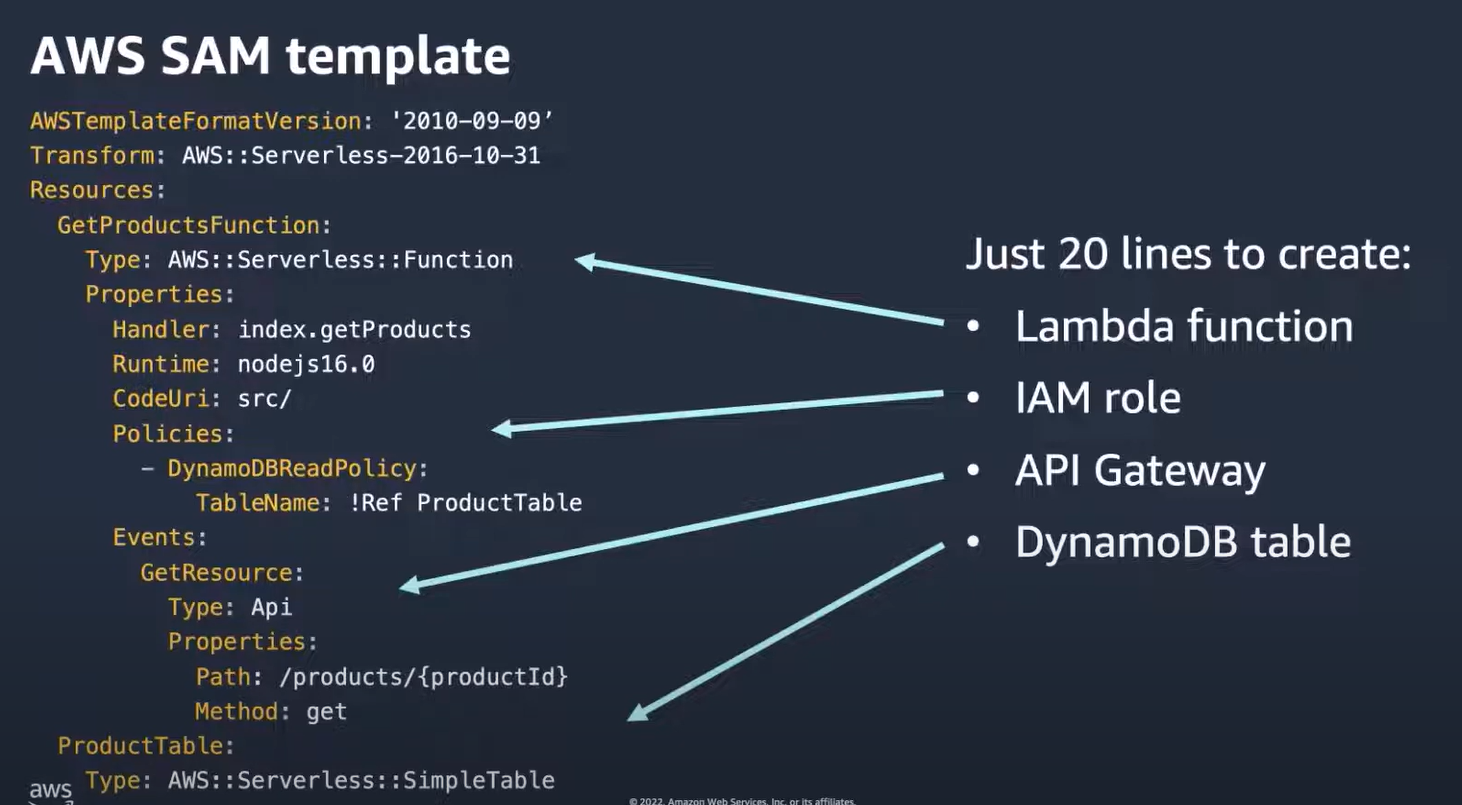1462x805 pixels.
Task: Select the 'Just 20 lines to create:' heading
Action: (1187, 255)
